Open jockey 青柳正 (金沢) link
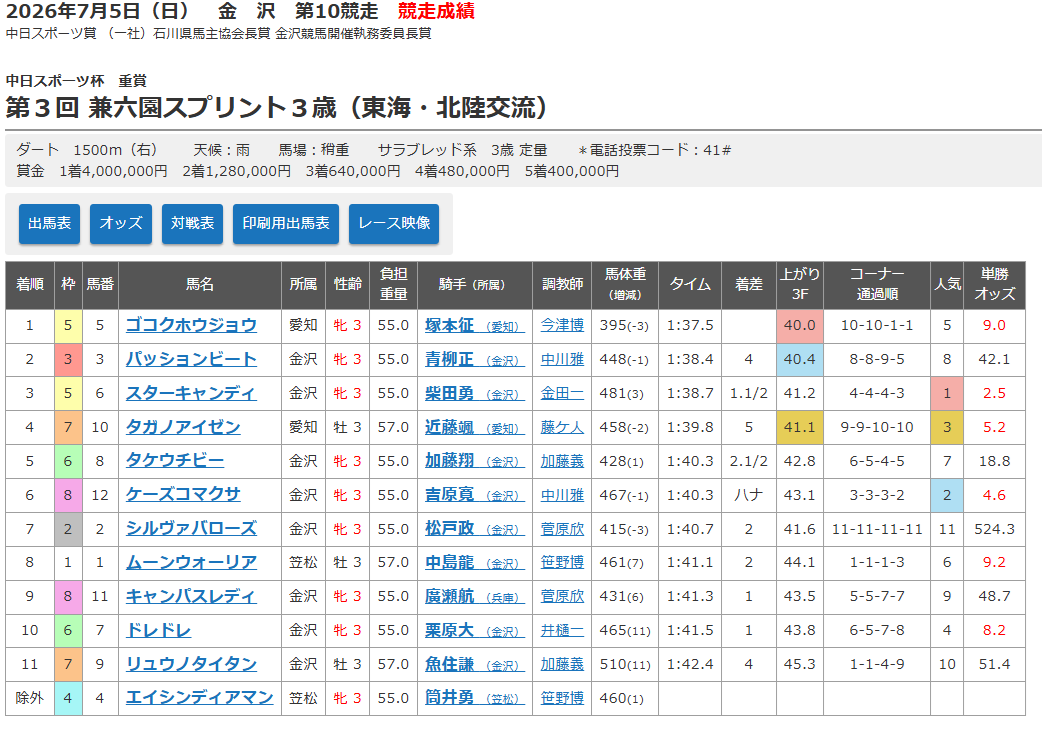Image resolution: width=1042 pixels, height=730 pixels. 474,359
